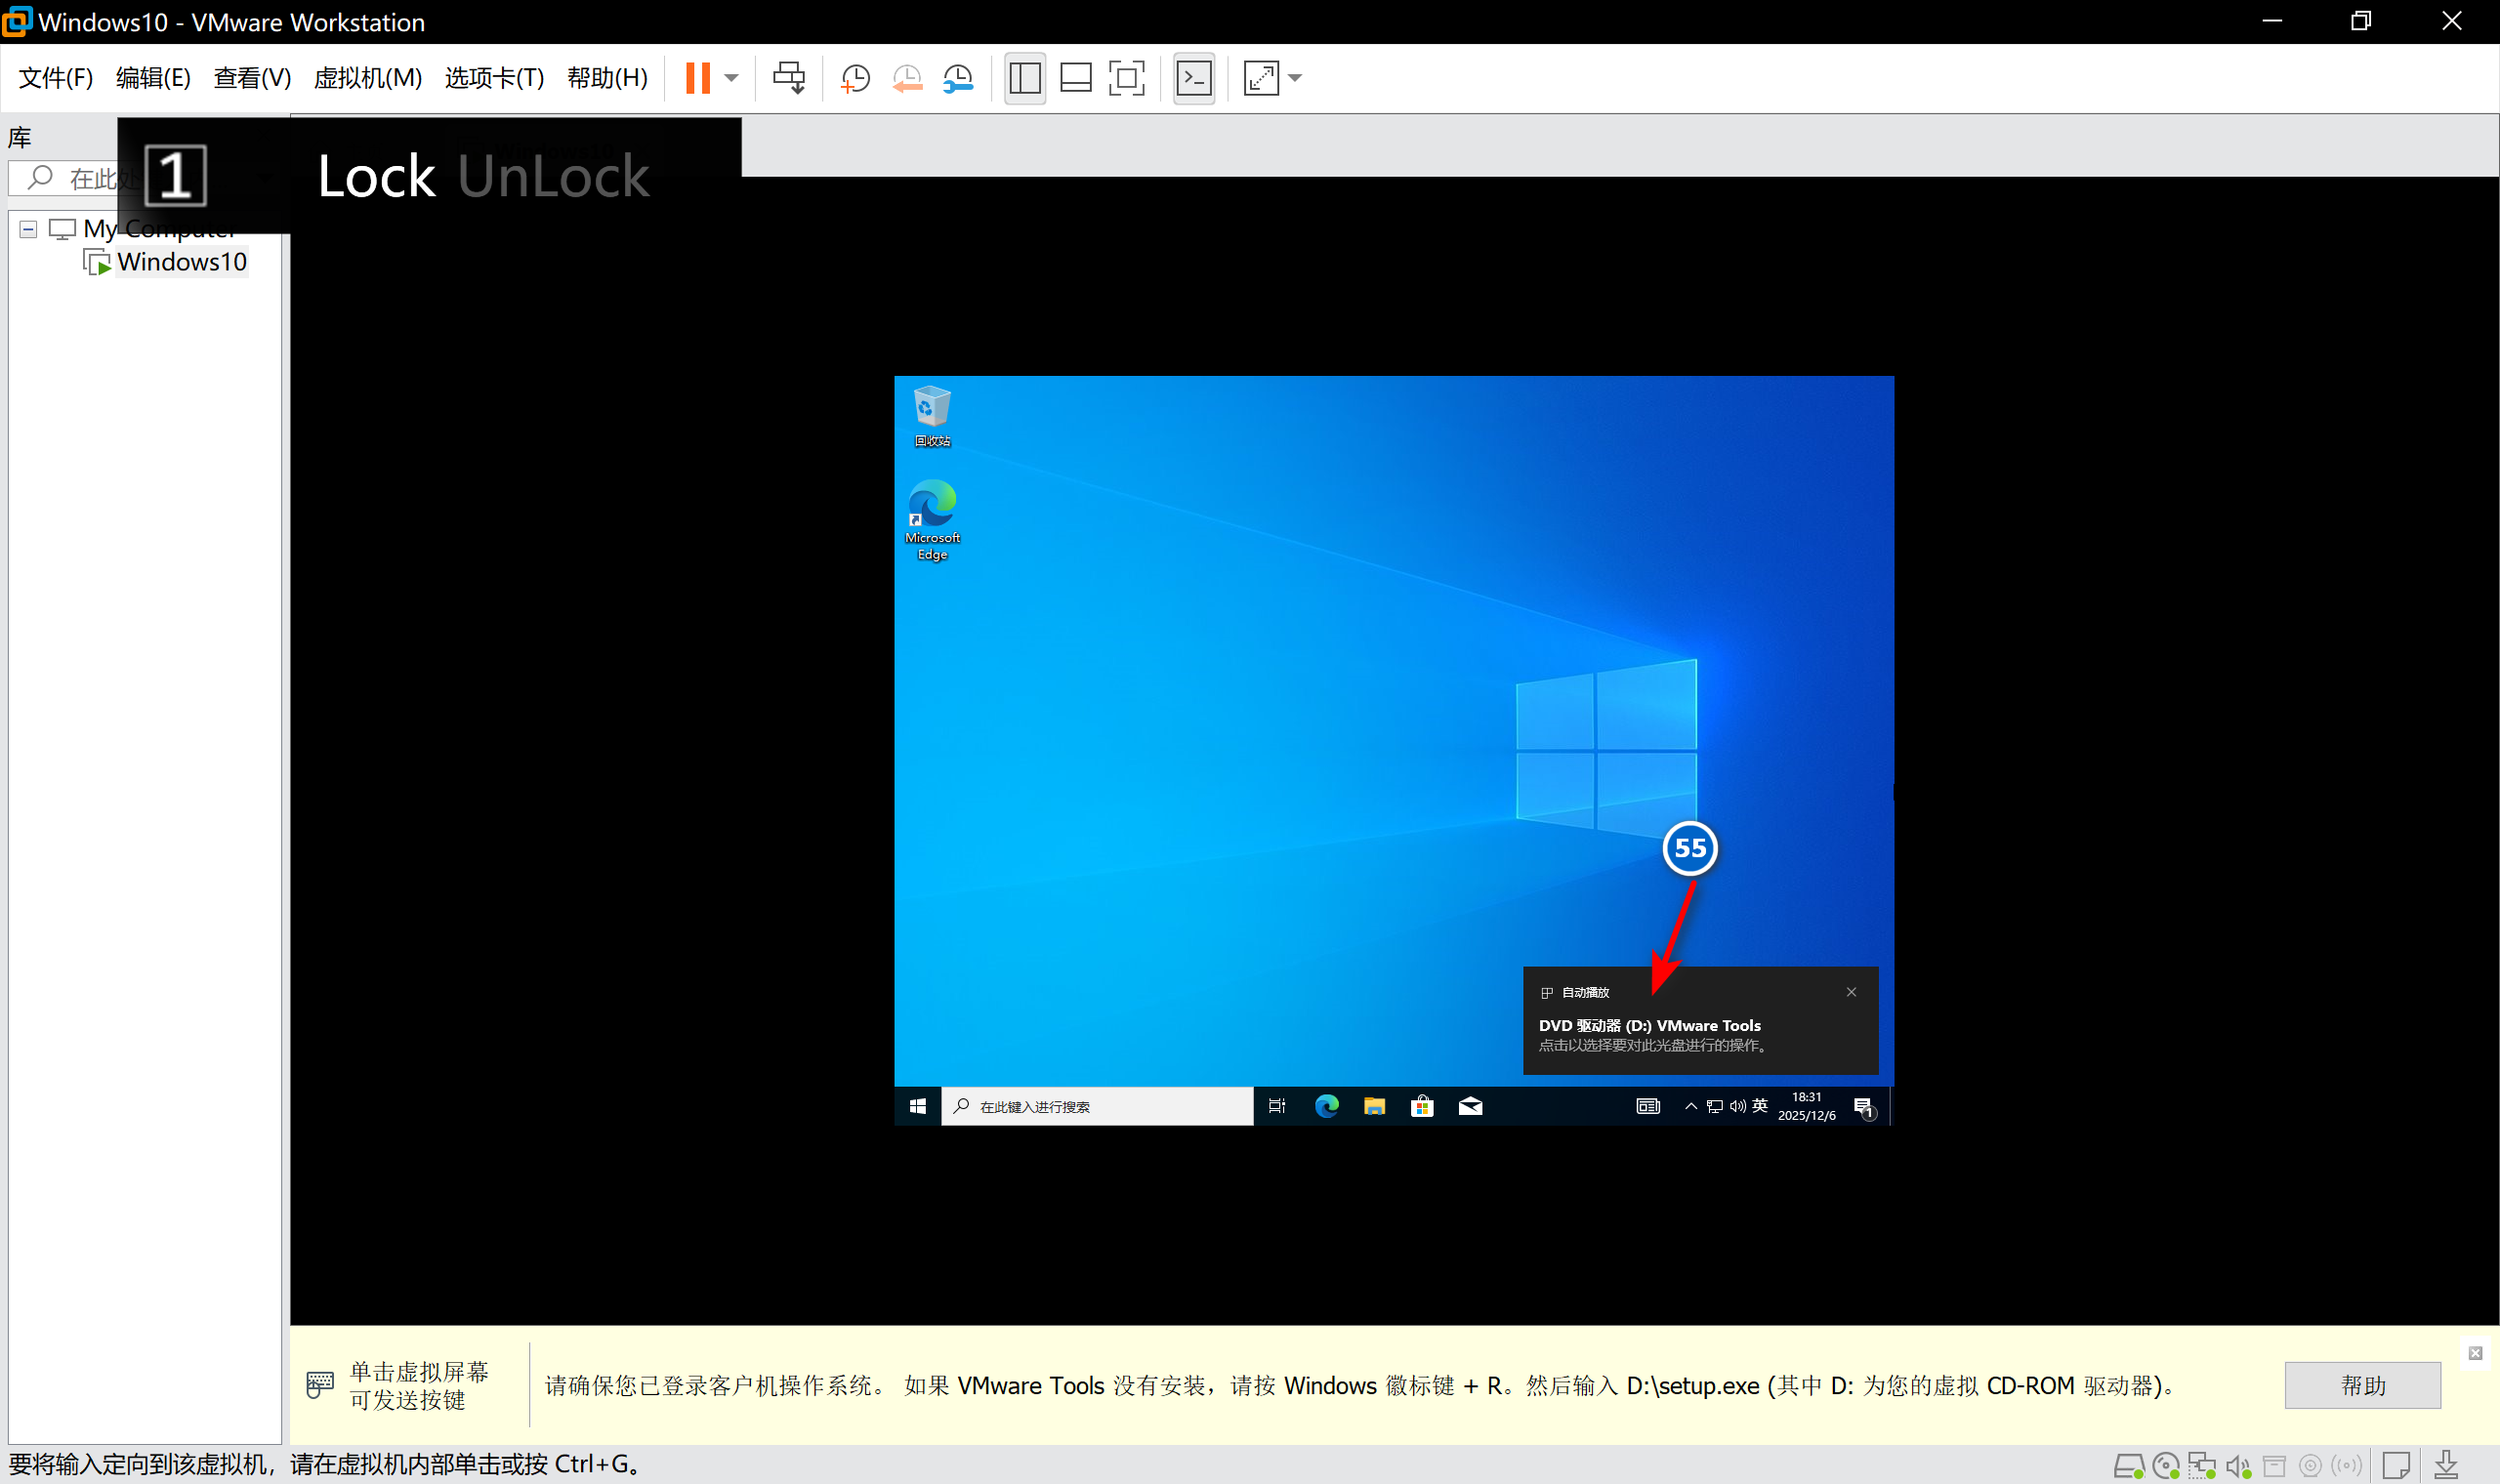Click the hard disk status icon
Viewport: 2500px width, 1484px height.
(x=2128, y=1466)
